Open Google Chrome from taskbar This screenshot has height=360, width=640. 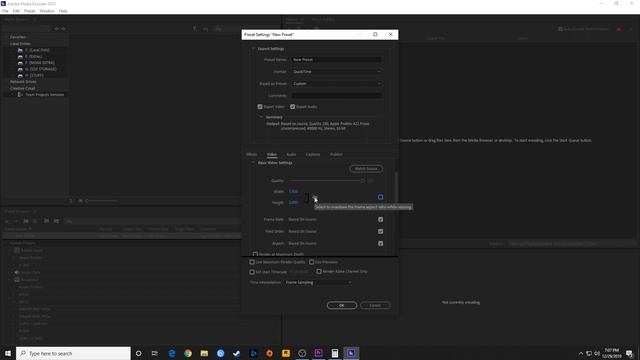188,353
